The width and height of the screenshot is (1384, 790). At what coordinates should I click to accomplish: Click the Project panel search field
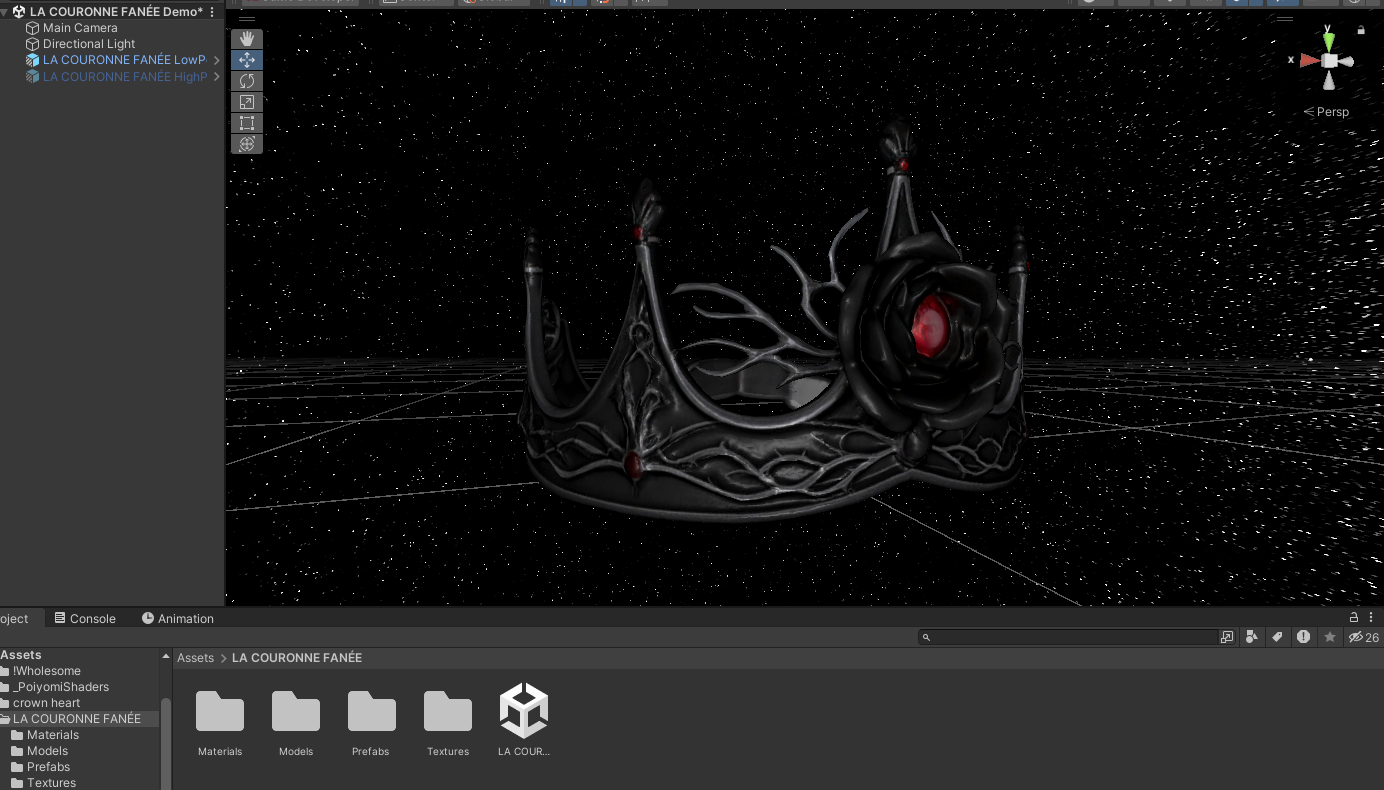(x=1068, y=637)
